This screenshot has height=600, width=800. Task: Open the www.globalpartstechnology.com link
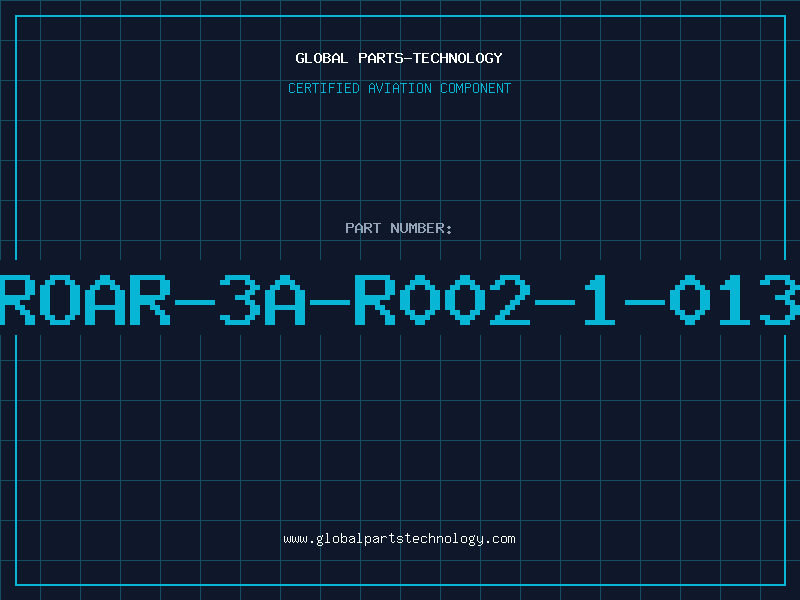[x=399, y=539]
